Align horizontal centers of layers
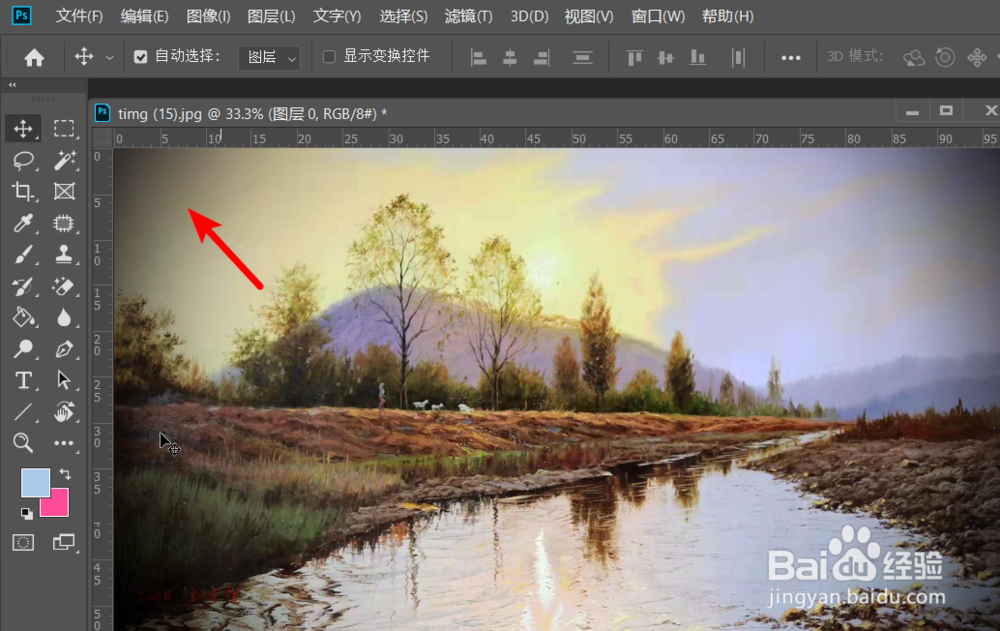1000x631 pixels. (510, 58)
